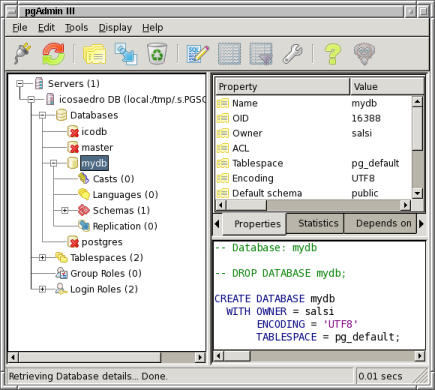Open the Tools menu
This screenshot has width=435, height=390.
click(76, 27)
